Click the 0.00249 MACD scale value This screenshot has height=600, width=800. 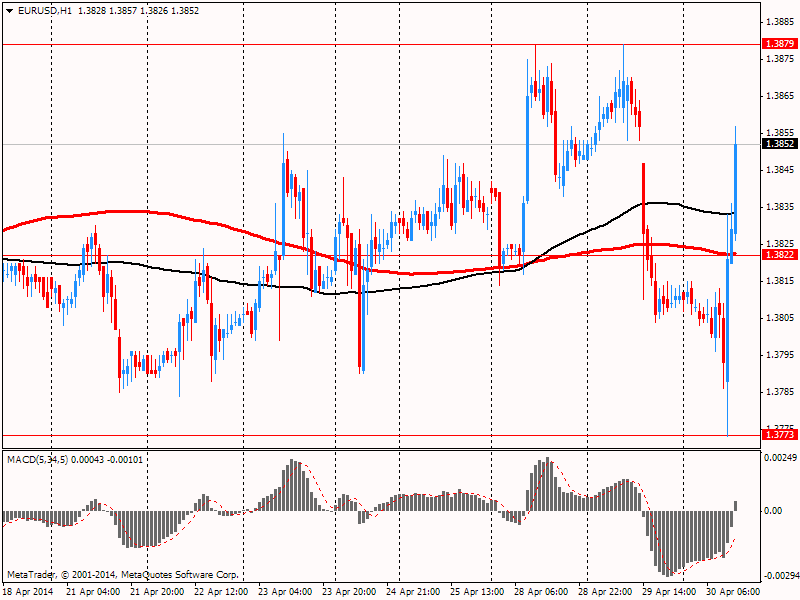pyautogui.click(x=780, y=457)
